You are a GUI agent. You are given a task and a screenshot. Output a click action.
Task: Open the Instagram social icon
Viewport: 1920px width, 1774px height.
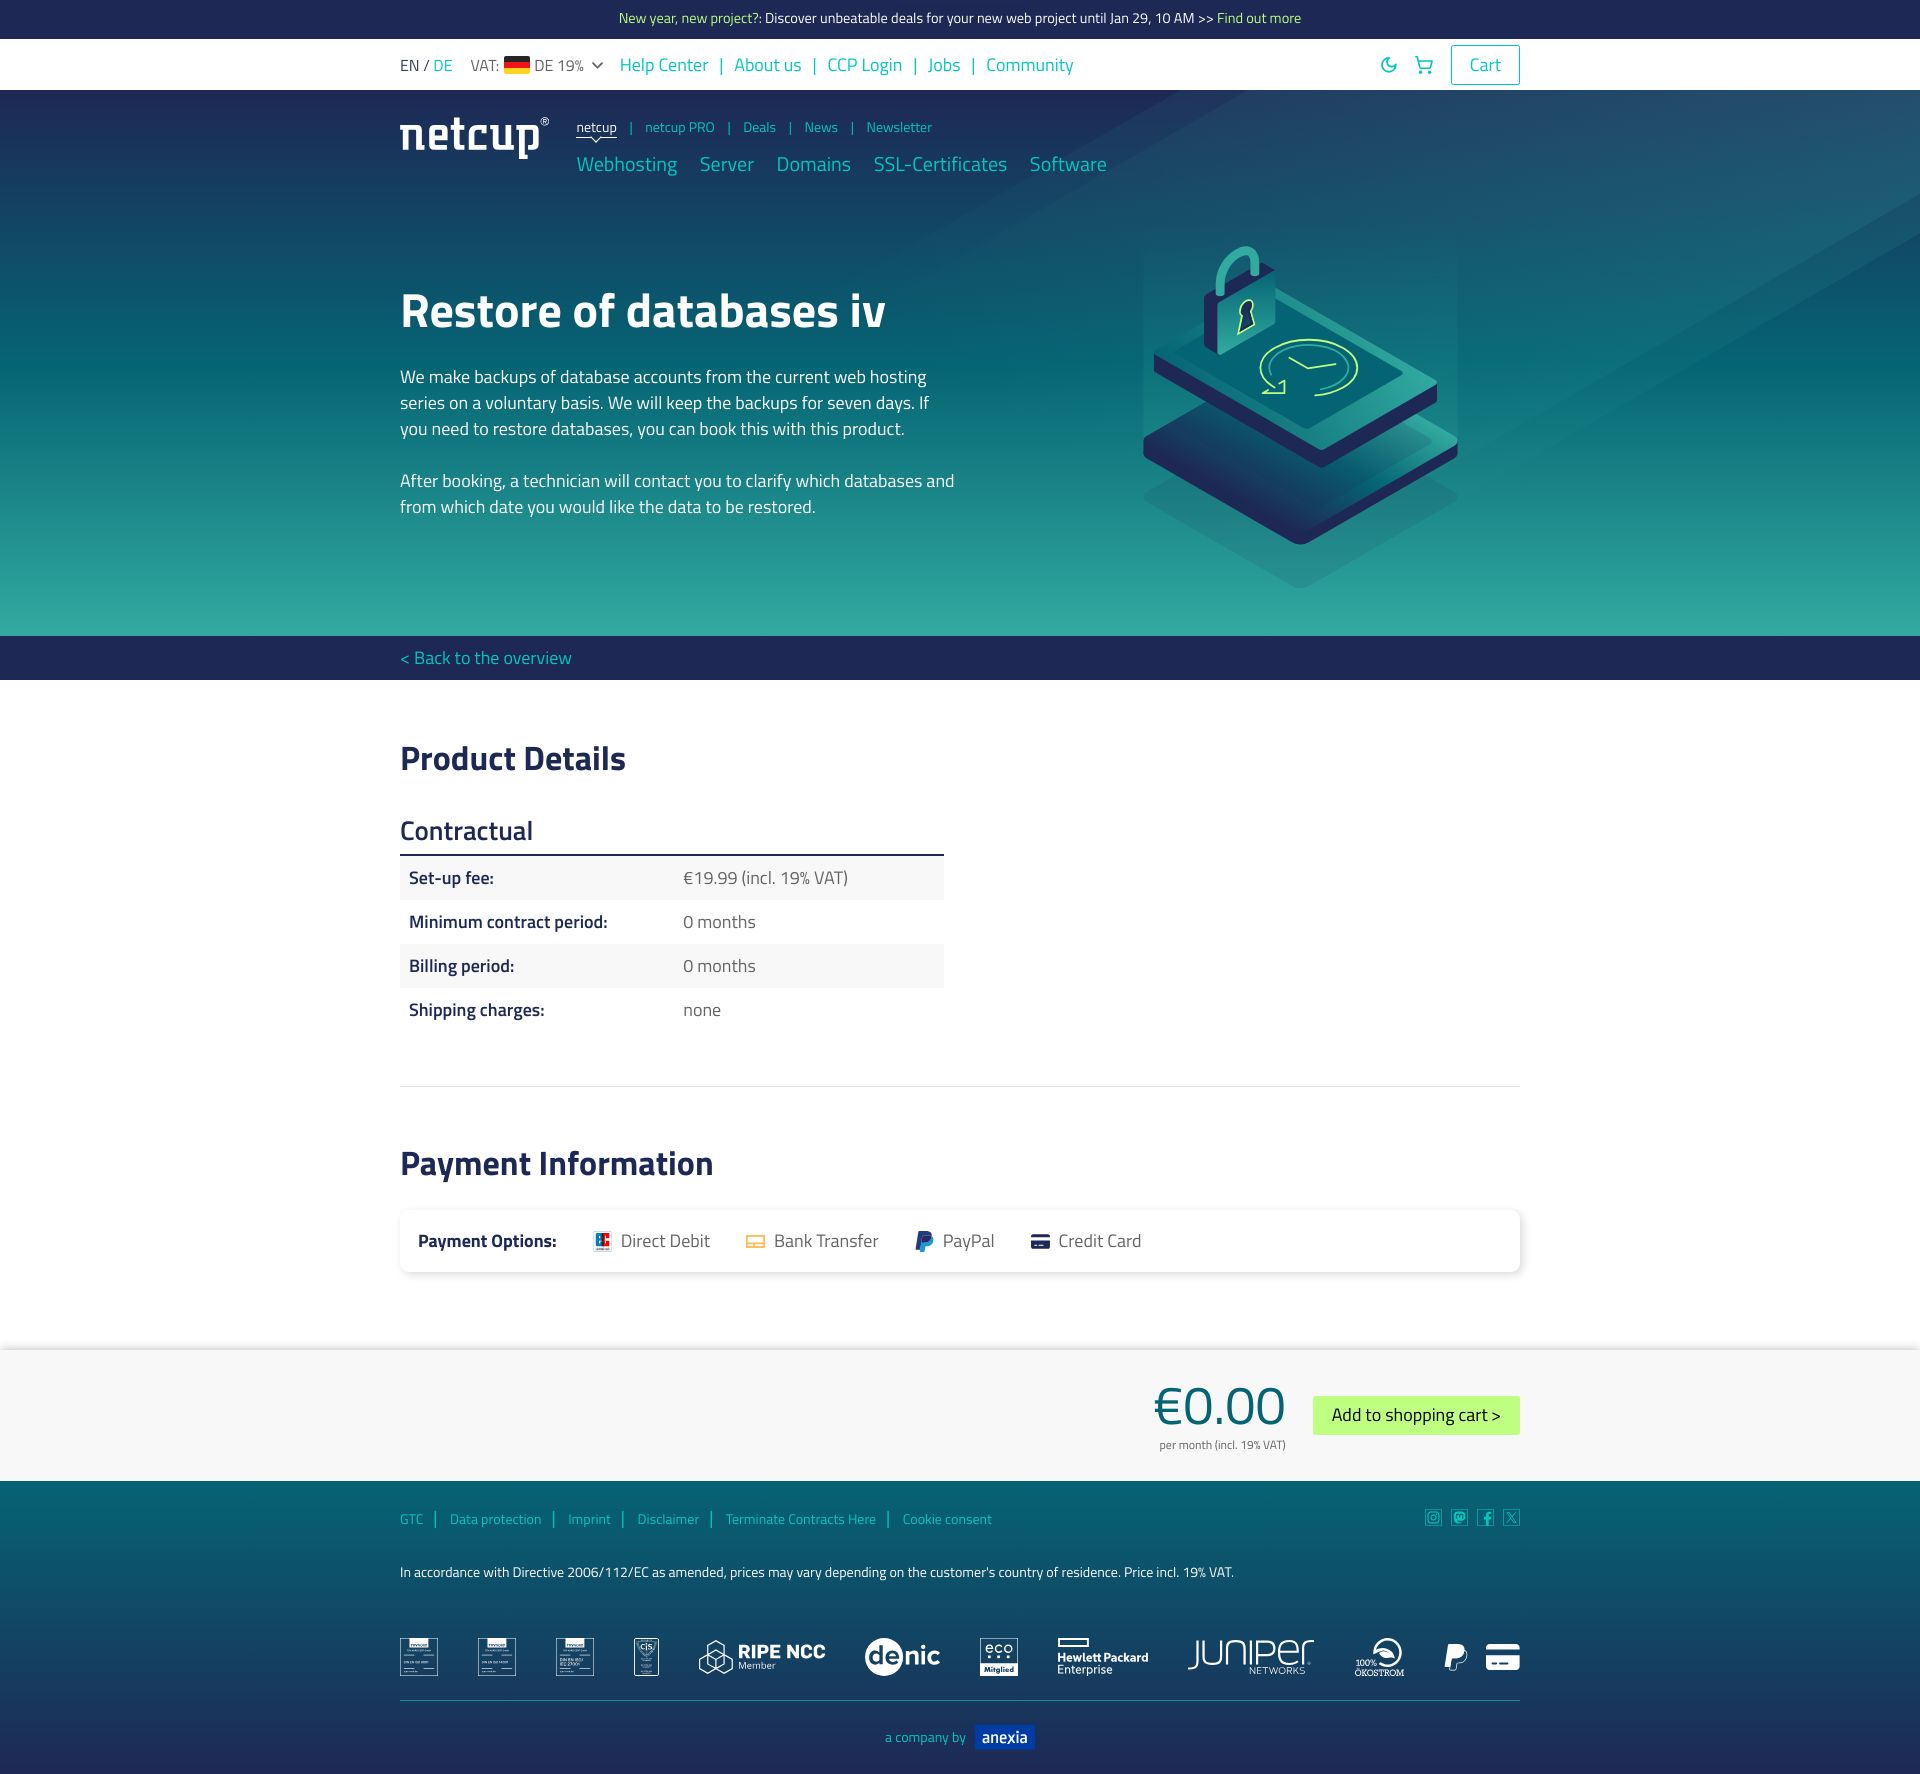point(1433,1518)
